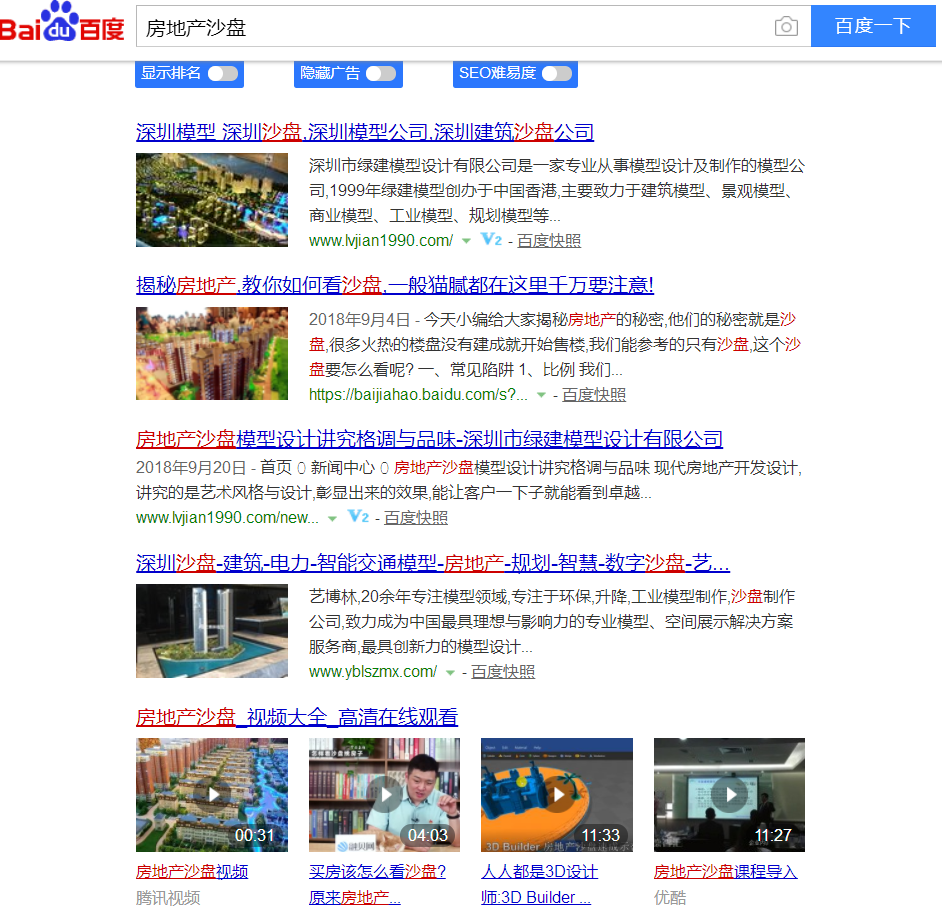Open thumbnail of 深圳模型 result
The height and width of the screenshot is (910, 942).
pos(211,200)
